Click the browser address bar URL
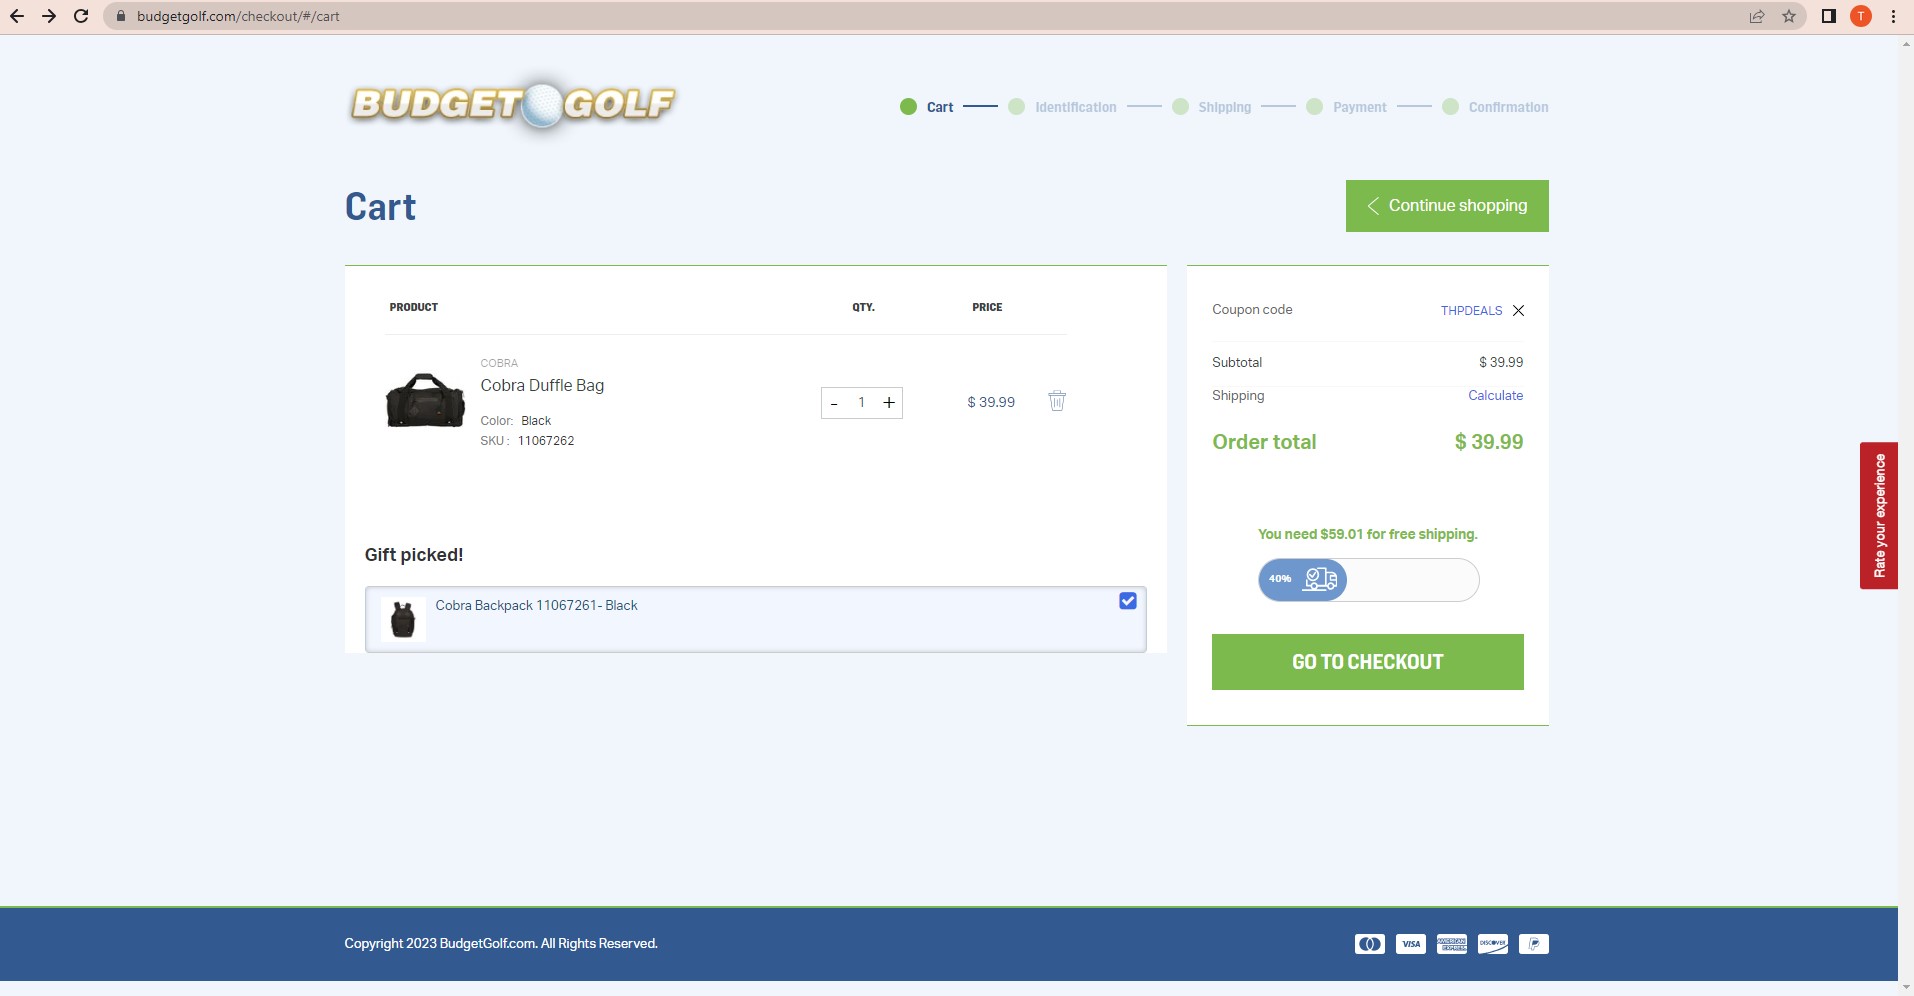Viewport: 1914px width, 996px height. [x=238, y=16]
